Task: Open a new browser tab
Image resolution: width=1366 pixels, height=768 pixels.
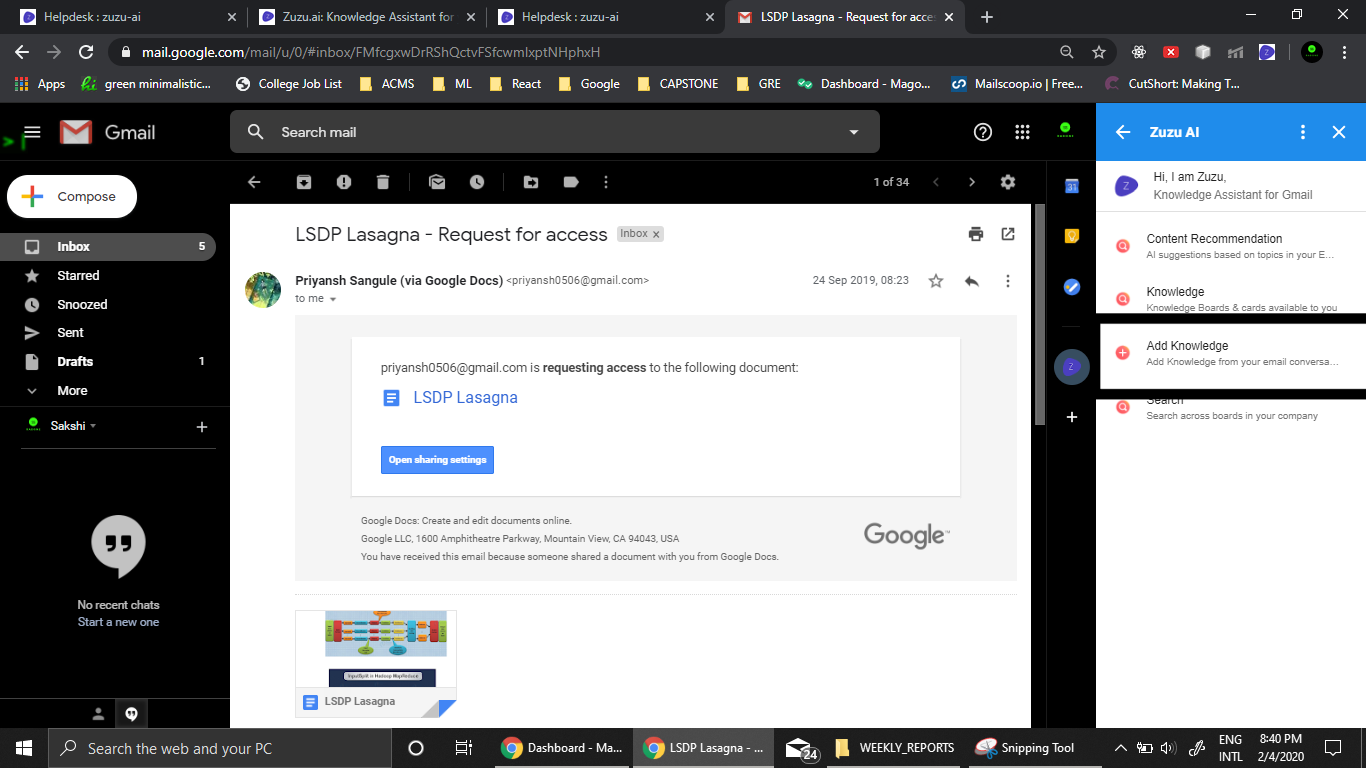Action: click(987, 17)
